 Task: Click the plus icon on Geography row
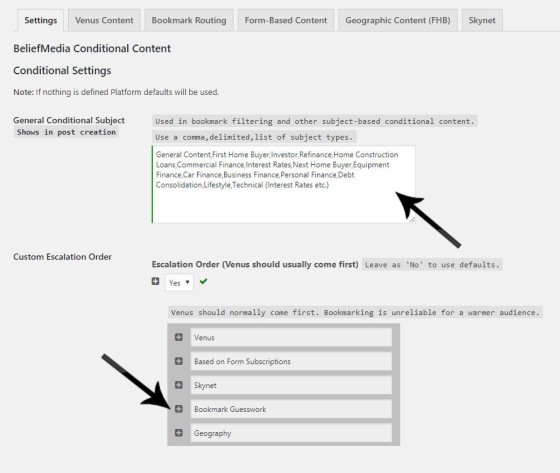pyautogui.click(x=179, y=433)
